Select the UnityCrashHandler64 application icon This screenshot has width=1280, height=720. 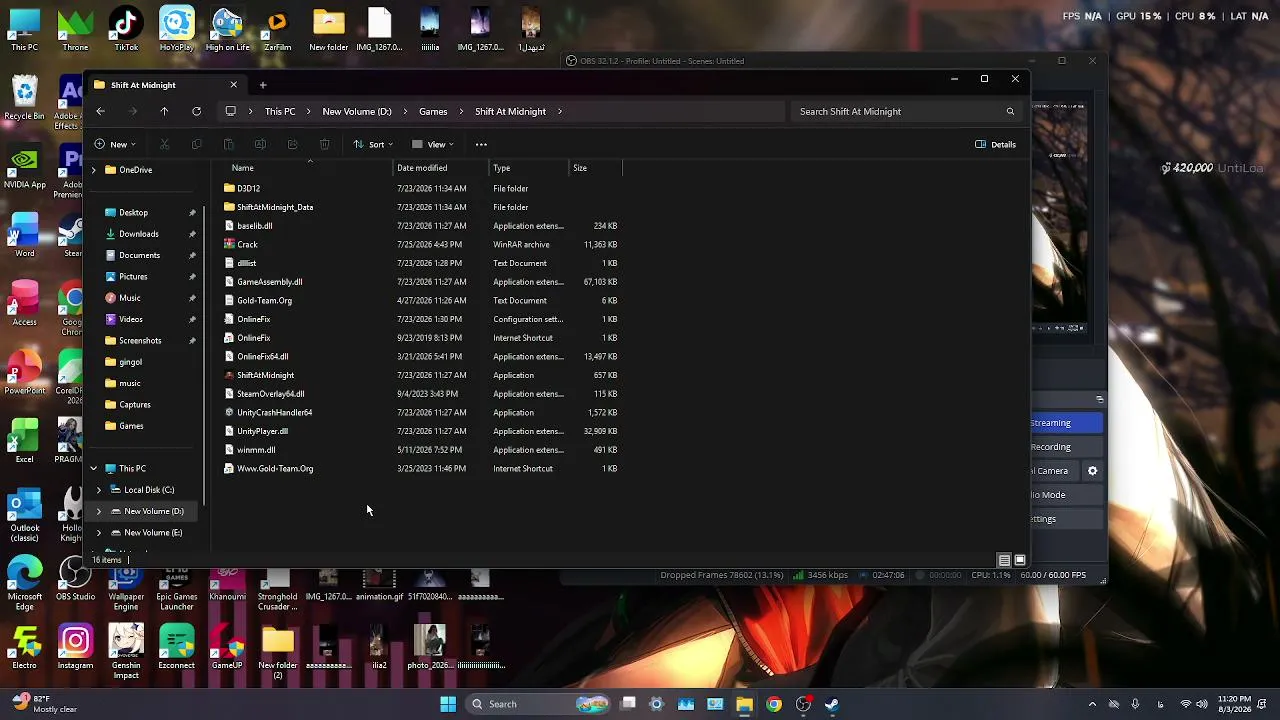click(x=229, y=412)
